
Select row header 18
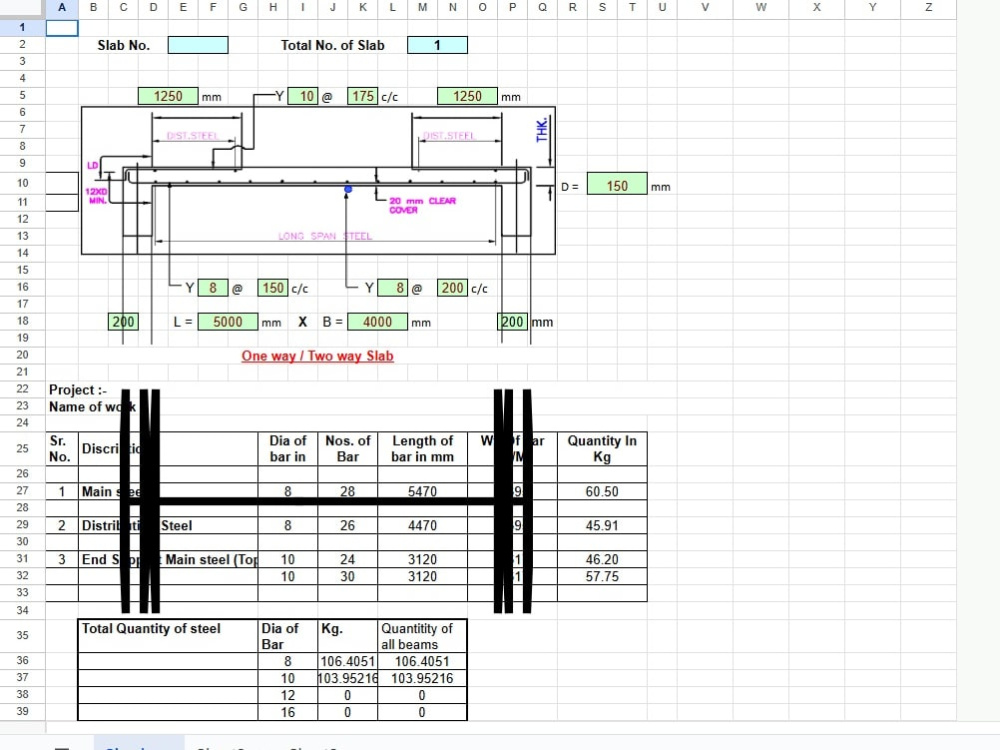click(x=22, y=321)
